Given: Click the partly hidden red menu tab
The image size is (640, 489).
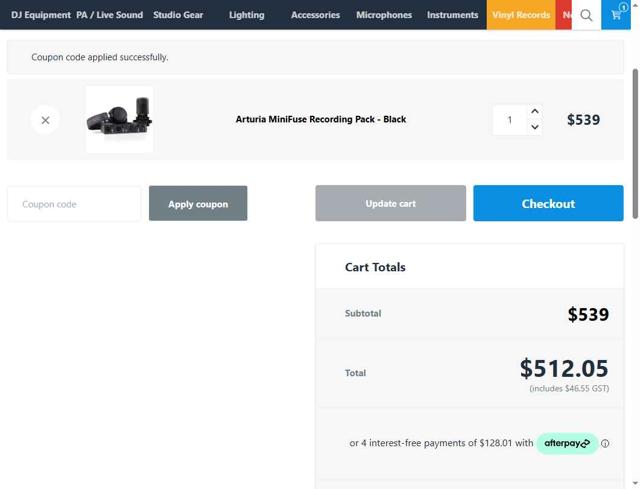Looking at the screenshot, I should [x=564, y=15].
